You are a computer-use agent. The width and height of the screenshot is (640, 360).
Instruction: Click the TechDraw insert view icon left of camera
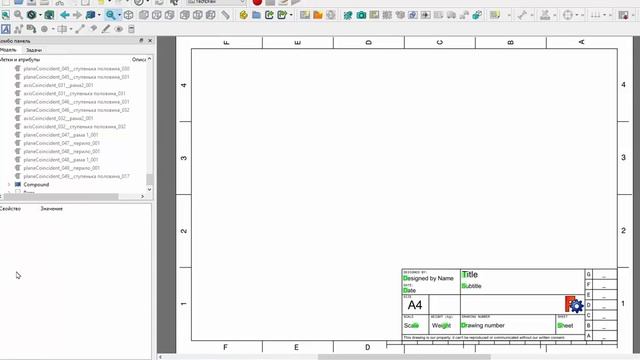click(348, 15)
